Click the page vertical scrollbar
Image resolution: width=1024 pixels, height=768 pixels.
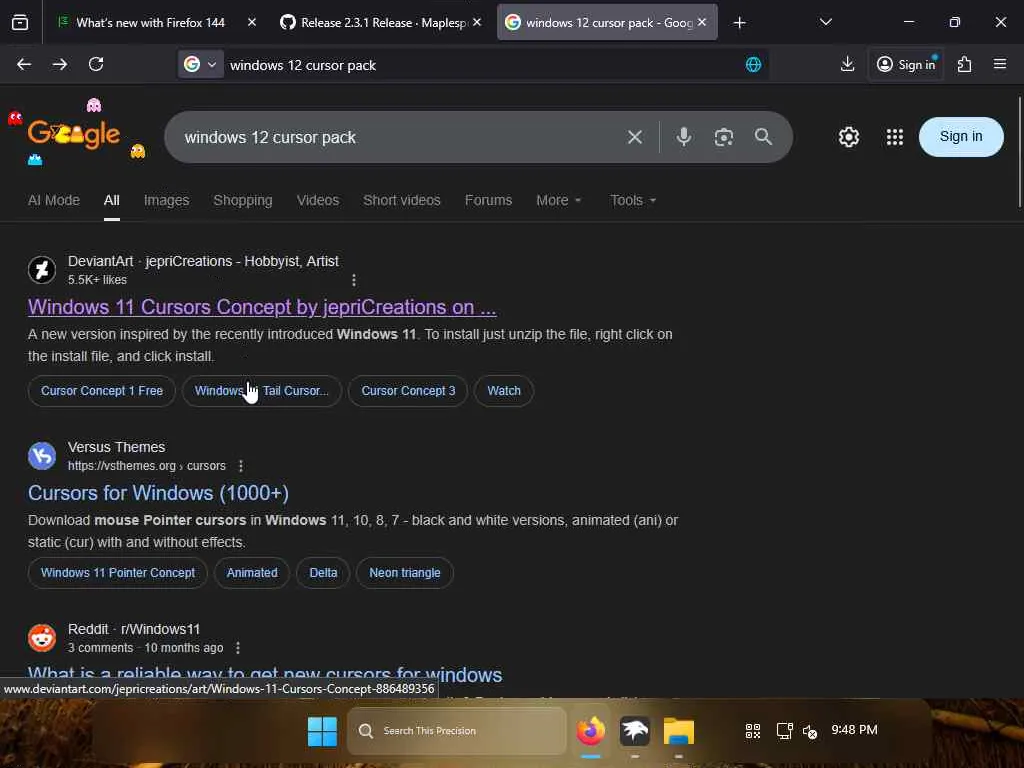tap(1019, 152)
